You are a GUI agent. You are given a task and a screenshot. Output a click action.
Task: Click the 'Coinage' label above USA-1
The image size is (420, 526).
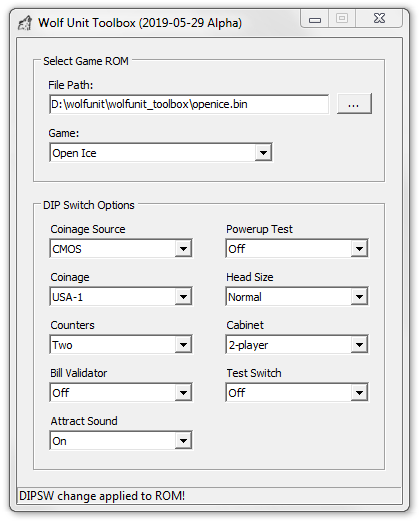70,277
